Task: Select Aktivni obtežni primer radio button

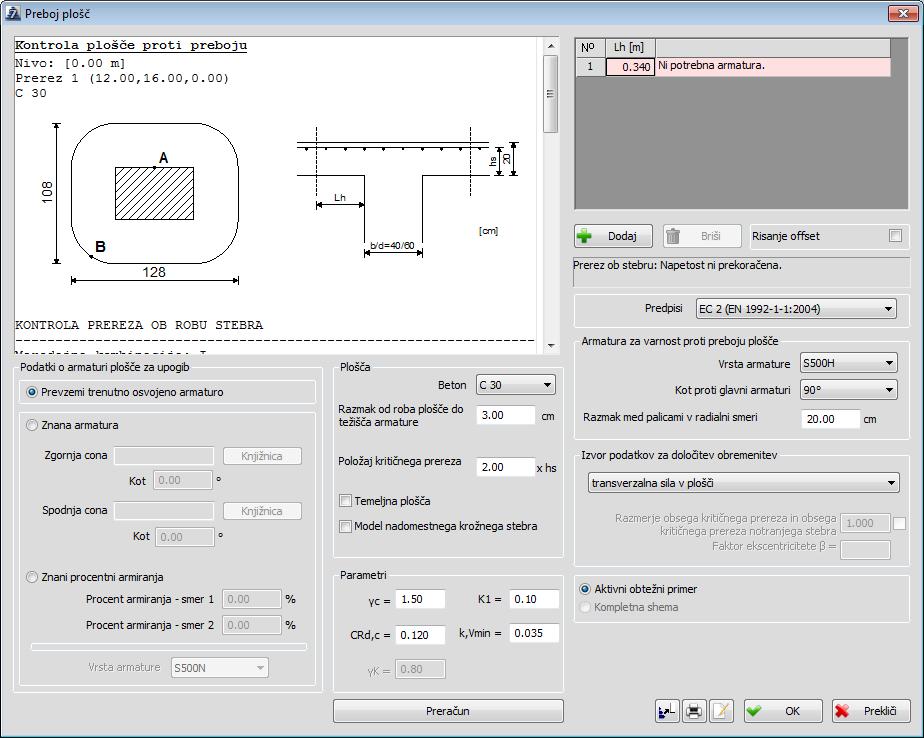Action: coord(585,589)
